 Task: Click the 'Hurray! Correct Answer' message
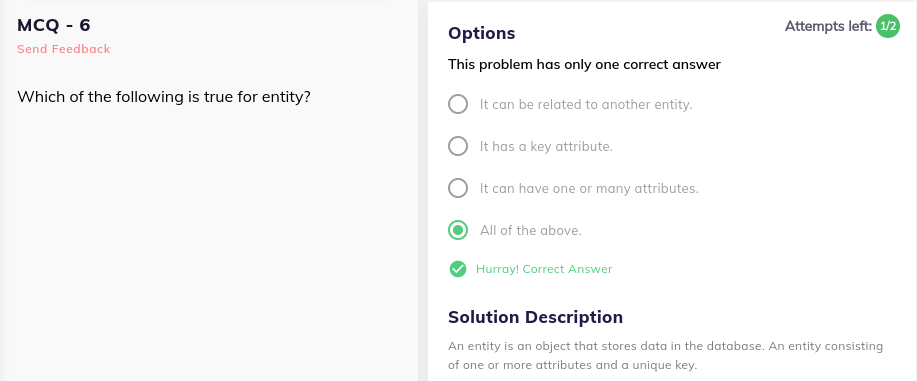pos(544,269)
